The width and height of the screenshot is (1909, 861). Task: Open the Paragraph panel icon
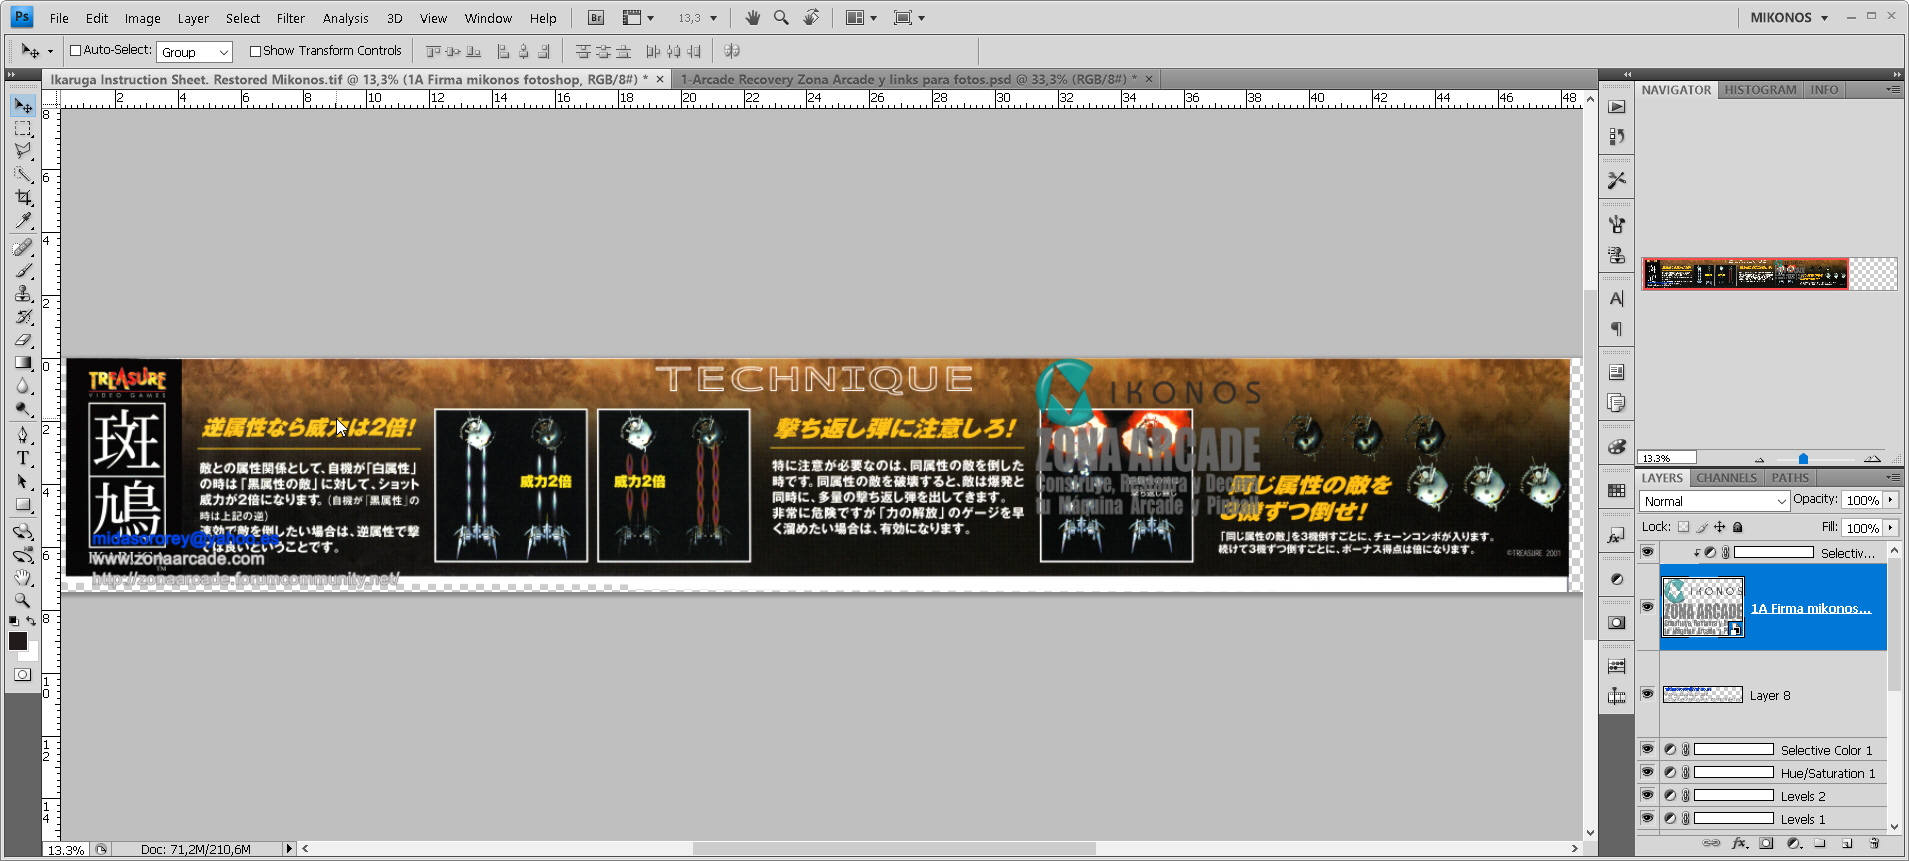1617,329
